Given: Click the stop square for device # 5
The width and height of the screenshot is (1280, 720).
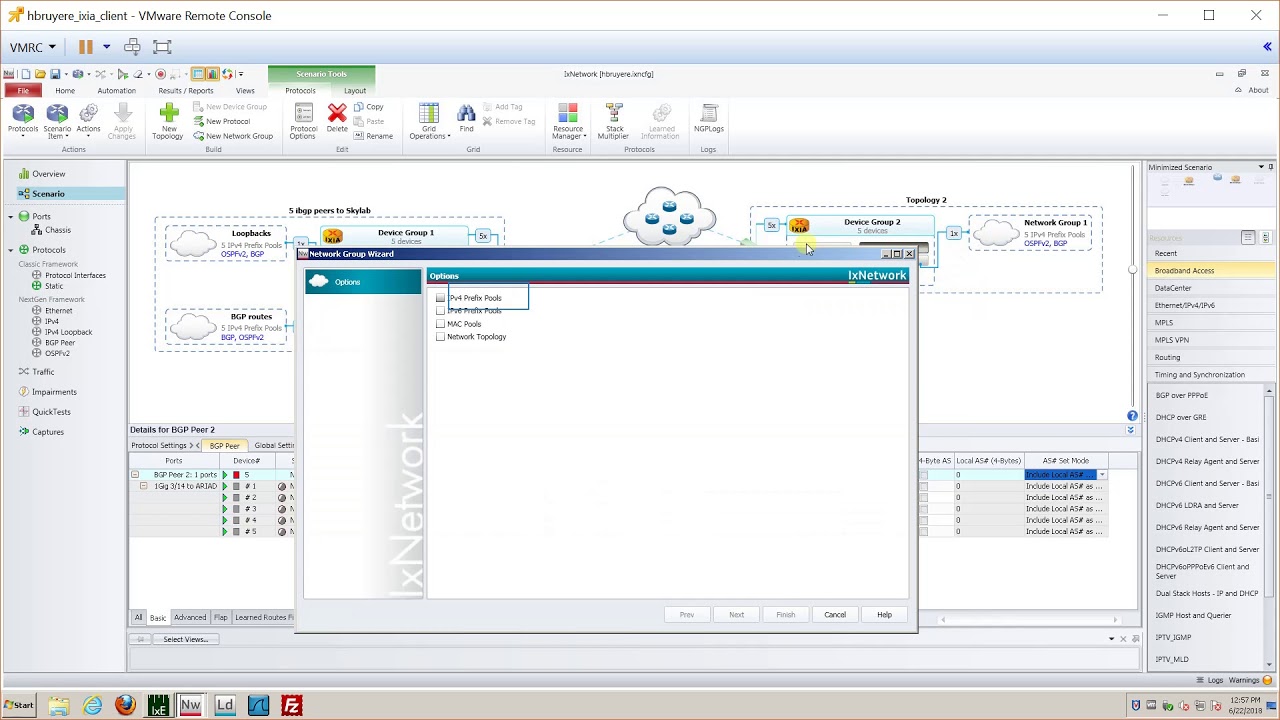Looking at the screenshot, I should [x=236, y=532].
